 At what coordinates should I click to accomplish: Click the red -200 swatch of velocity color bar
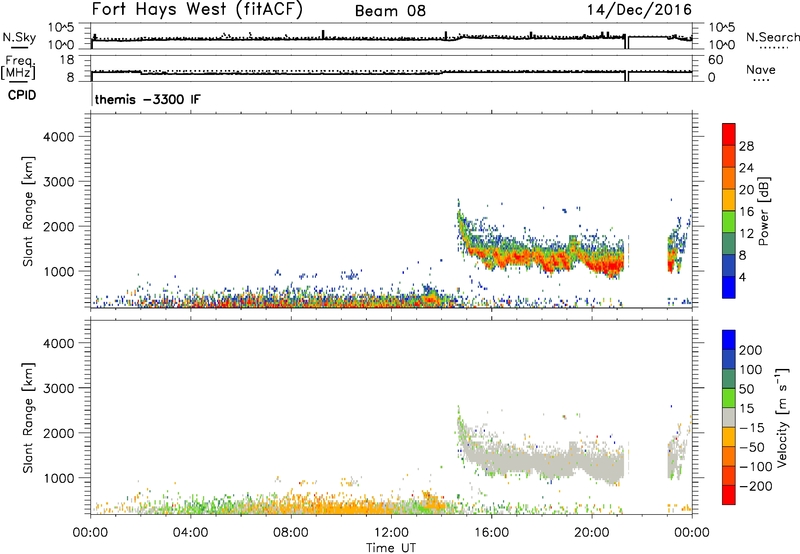(729, 495)
